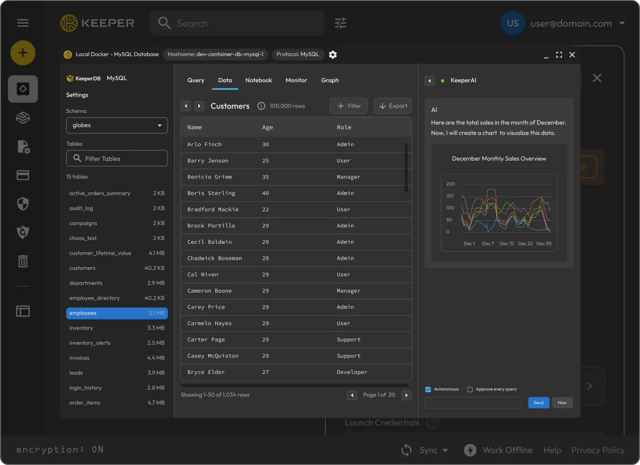640x465 pixels.
Task: Open the Sync dropdown arrow
Action: [x=445, y=450]
